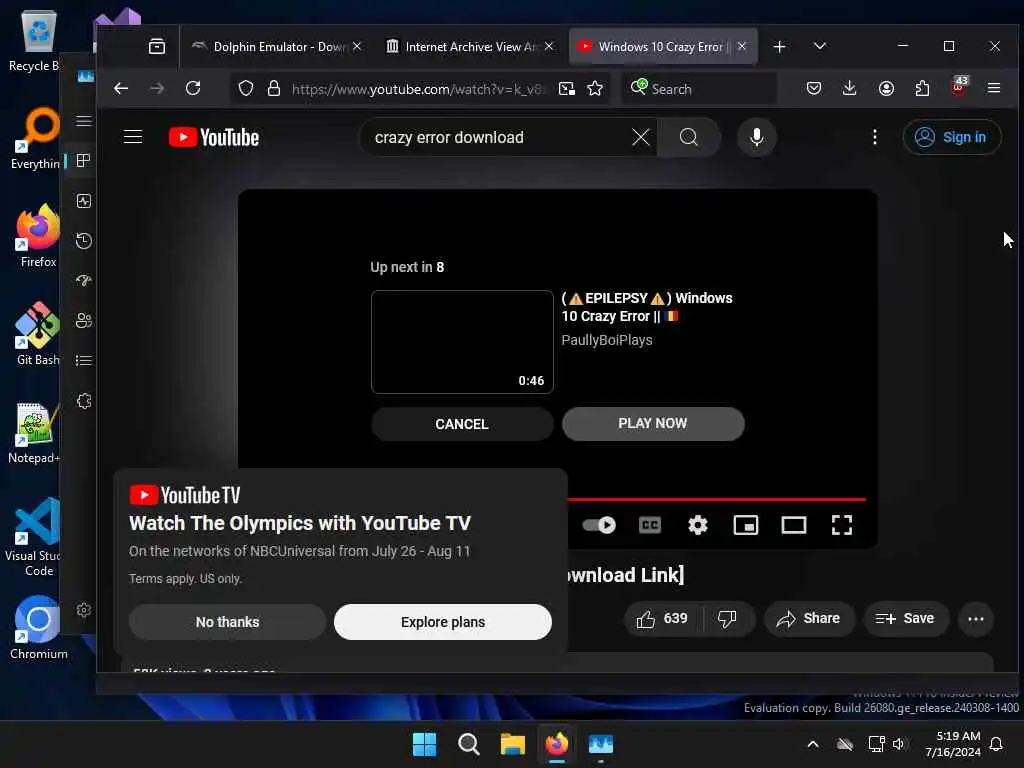The height and width of the screenshot is (768, 1024).
Task: Run the YouTube search with magnifier button
Action: (688, 137)
